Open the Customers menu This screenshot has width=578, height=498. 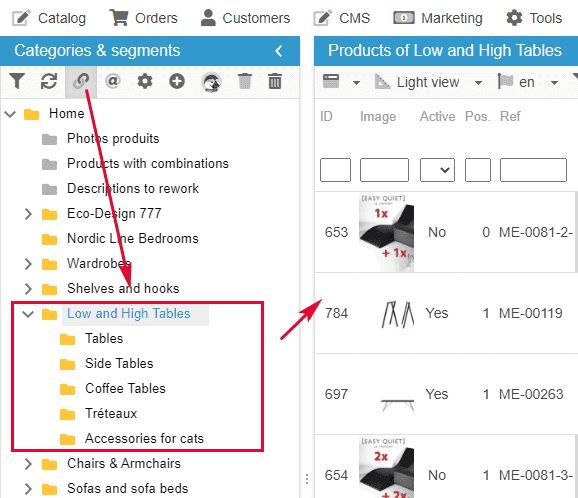tap(245, 18)
